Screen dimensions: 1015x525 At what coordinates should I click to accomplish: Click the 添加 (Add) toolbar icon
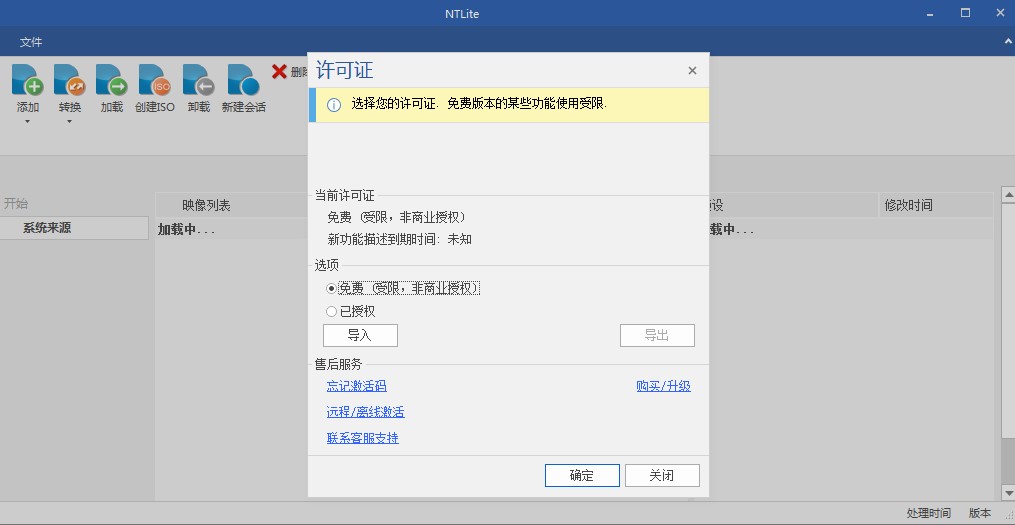28,80
